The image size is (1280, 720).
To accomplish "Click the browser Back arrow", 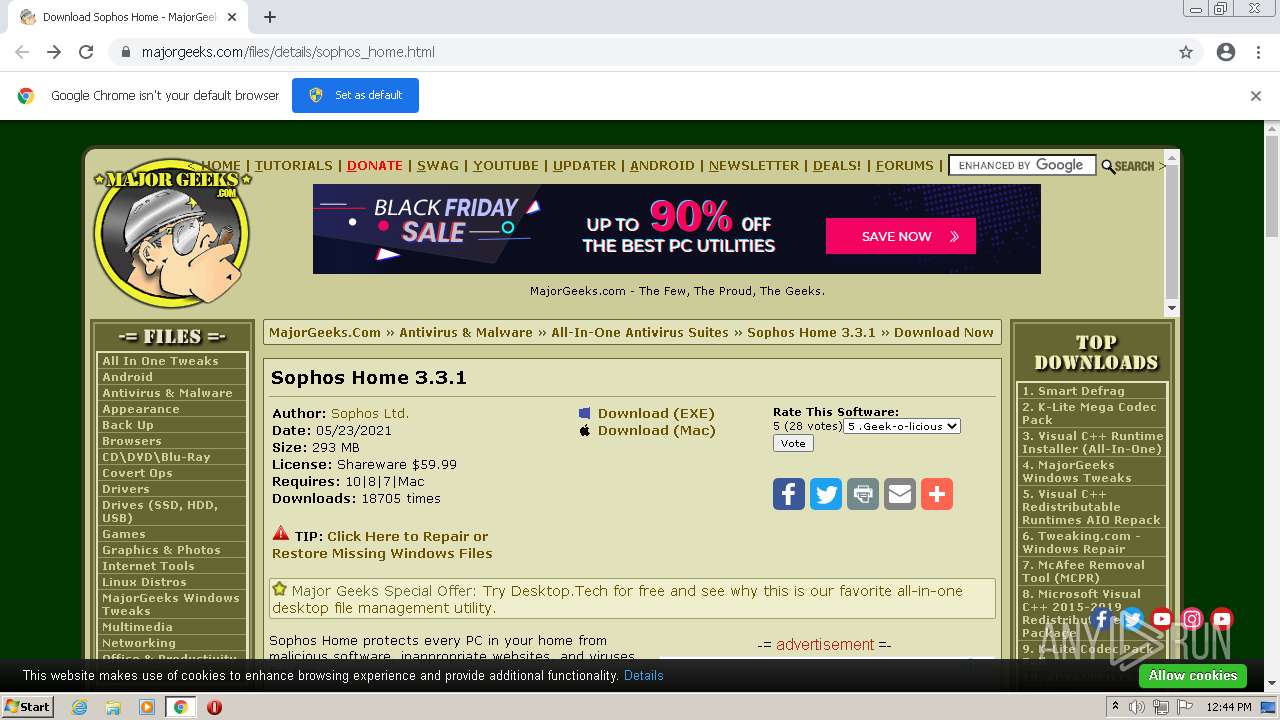I will (22, 52).
